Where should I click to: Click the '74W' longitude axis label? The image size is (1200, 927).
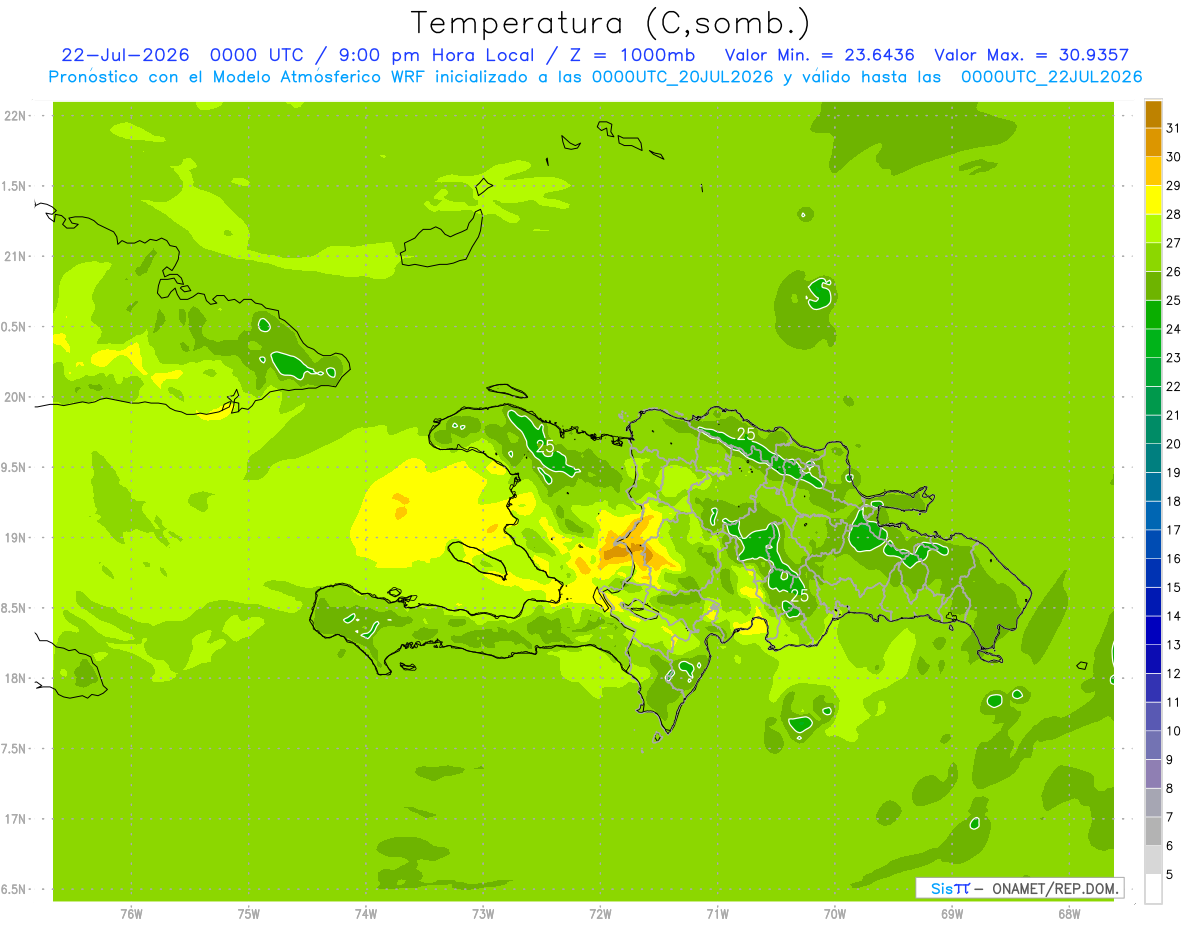tap(366, 914)
